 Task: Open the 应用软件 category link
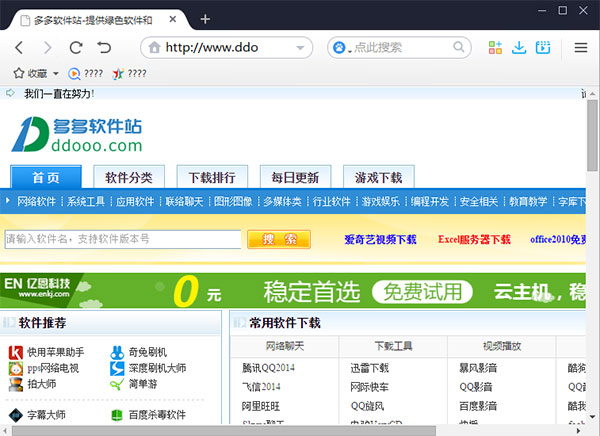pyautogui.click(x=135, y=201)
